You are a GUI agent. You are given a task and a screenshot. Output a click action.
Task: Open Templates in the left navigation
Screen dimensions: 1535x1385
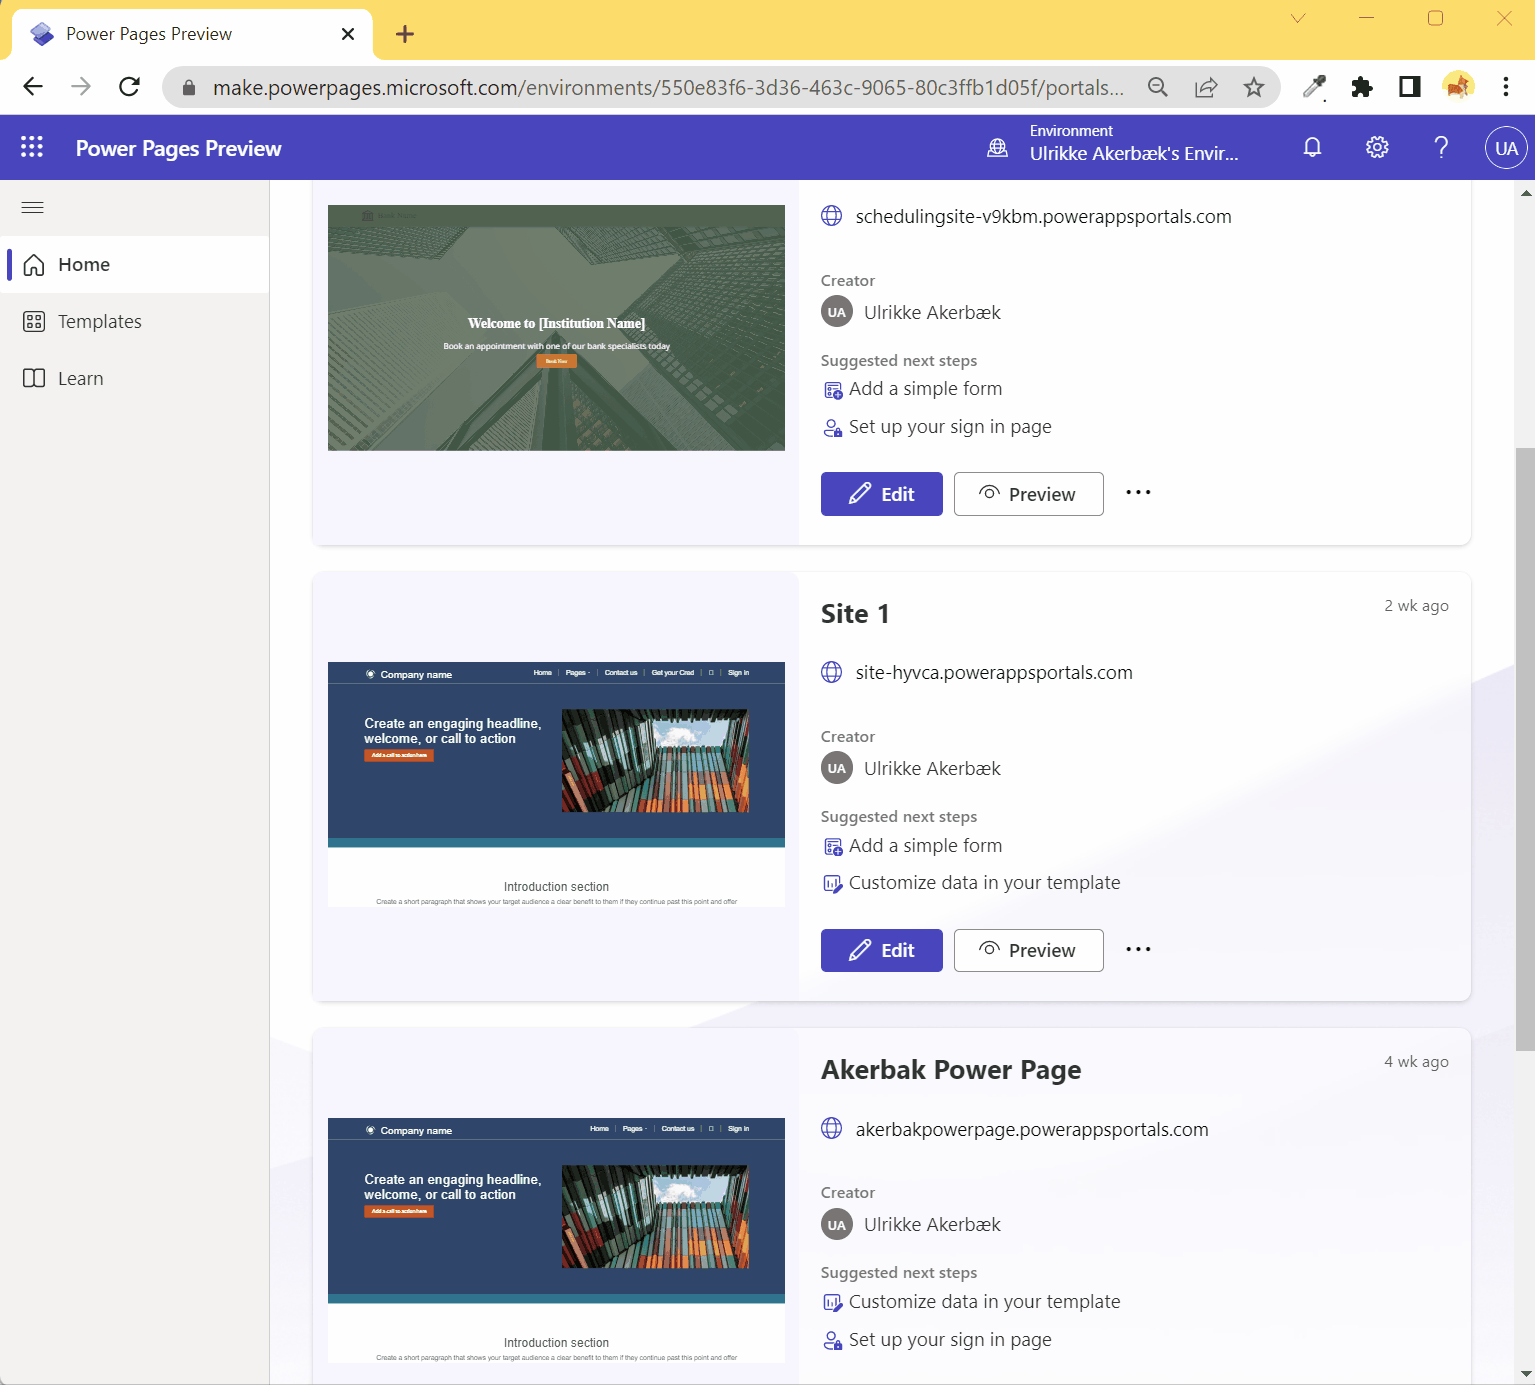coord(135,321)
